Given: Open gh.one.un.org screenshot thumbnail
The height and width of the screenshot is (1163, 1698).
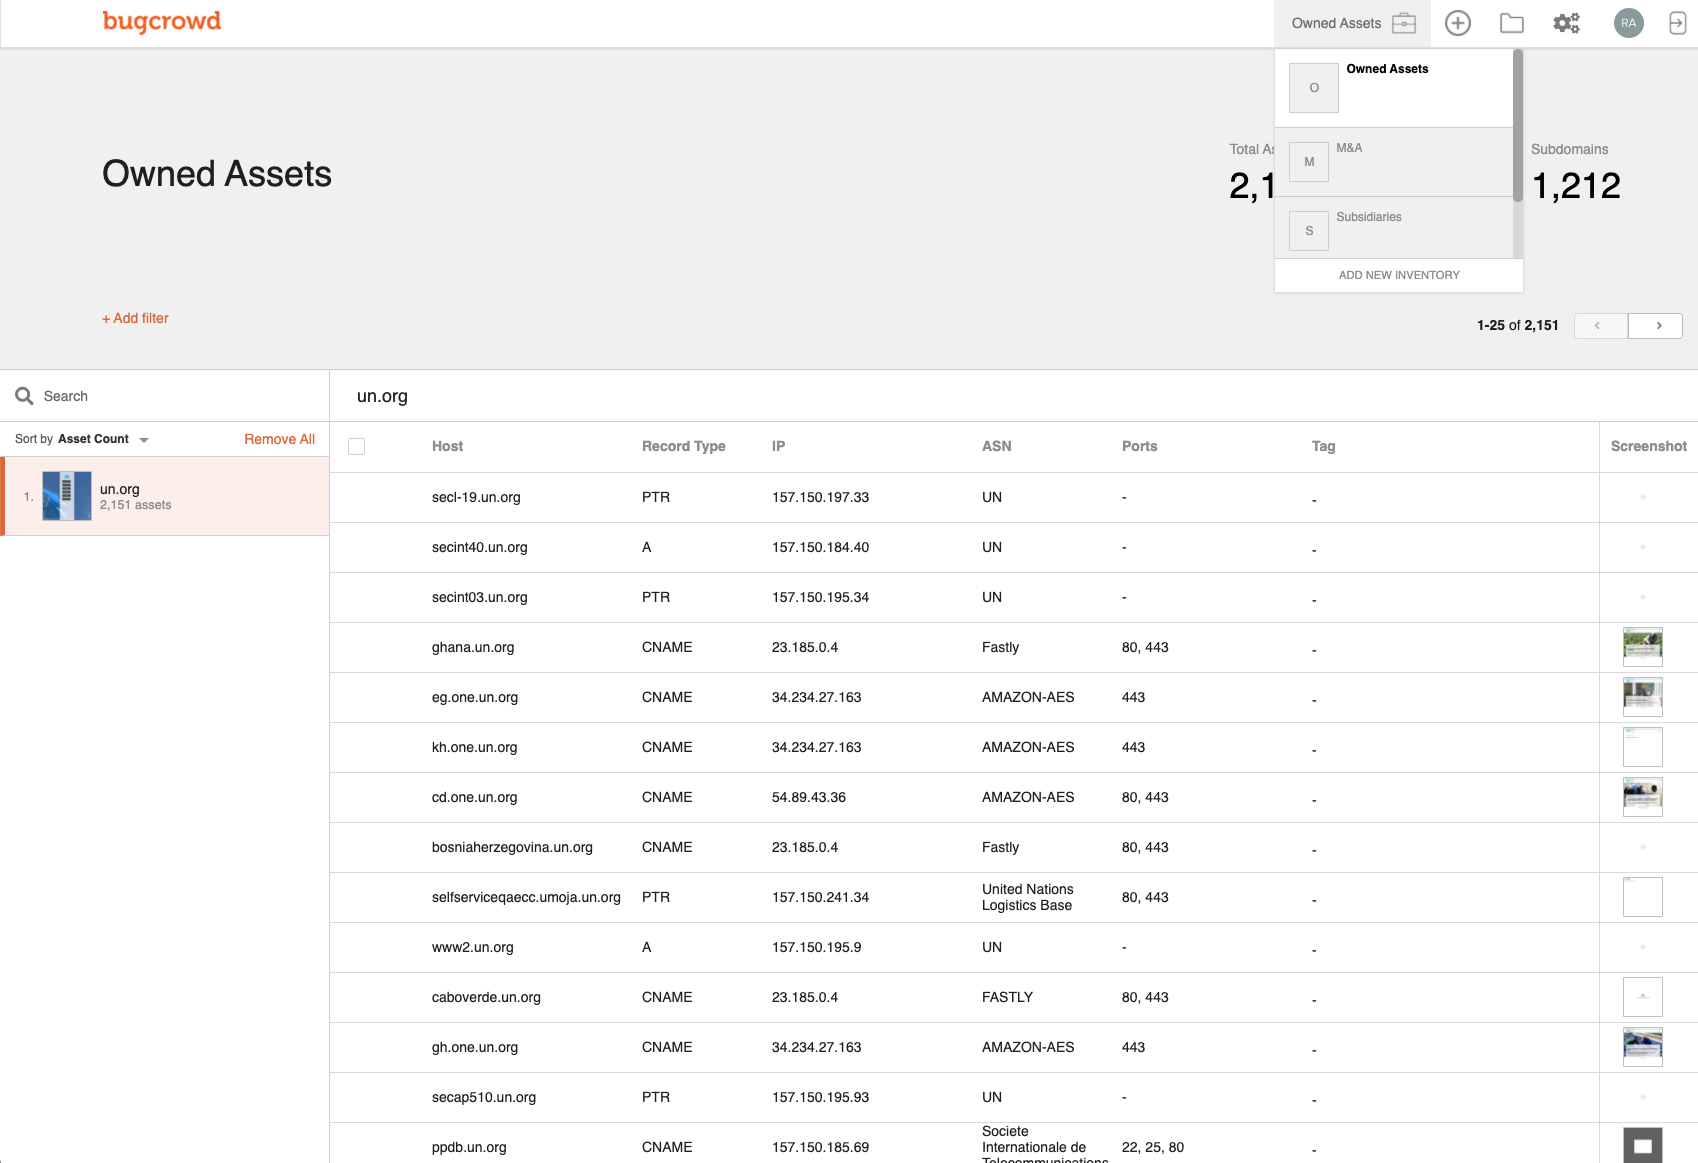Looking at the screenshot, I should [x=1642, y=1047].
